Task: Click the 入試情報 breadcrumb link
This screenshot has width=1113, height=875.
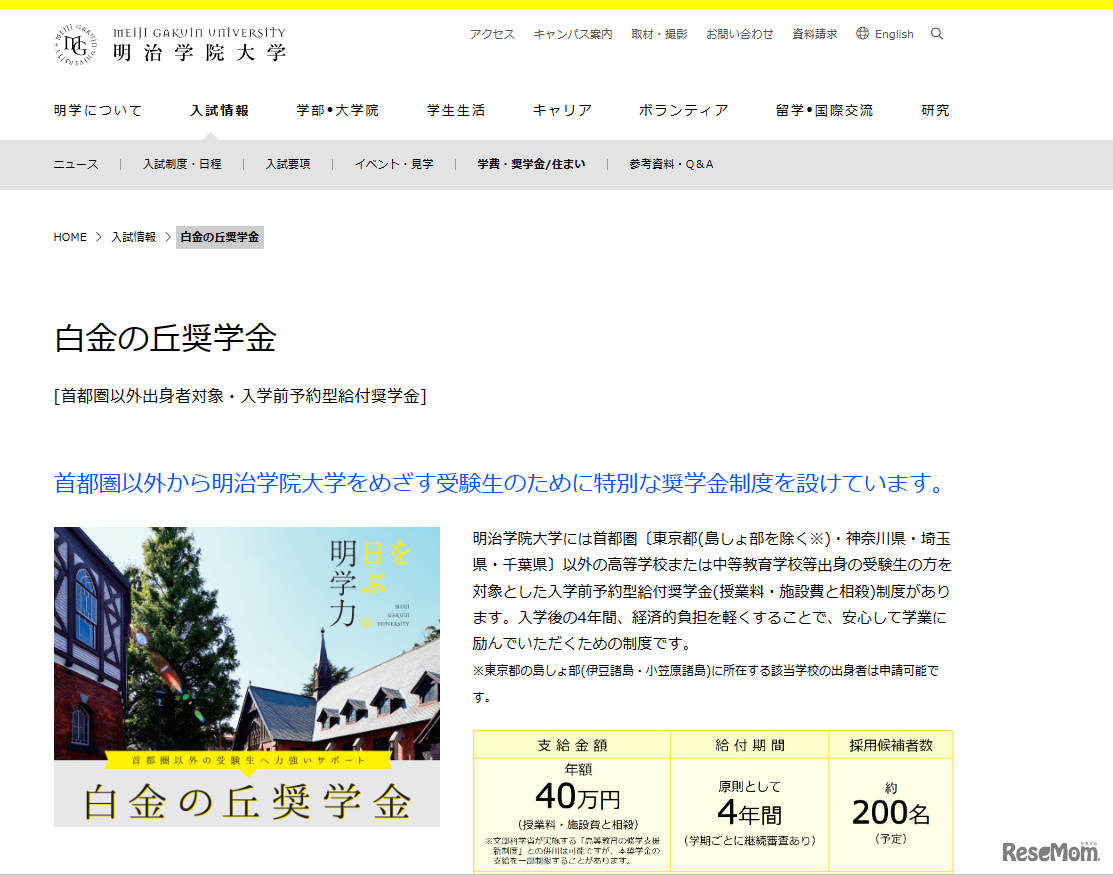Action: [x=133, y=237]
